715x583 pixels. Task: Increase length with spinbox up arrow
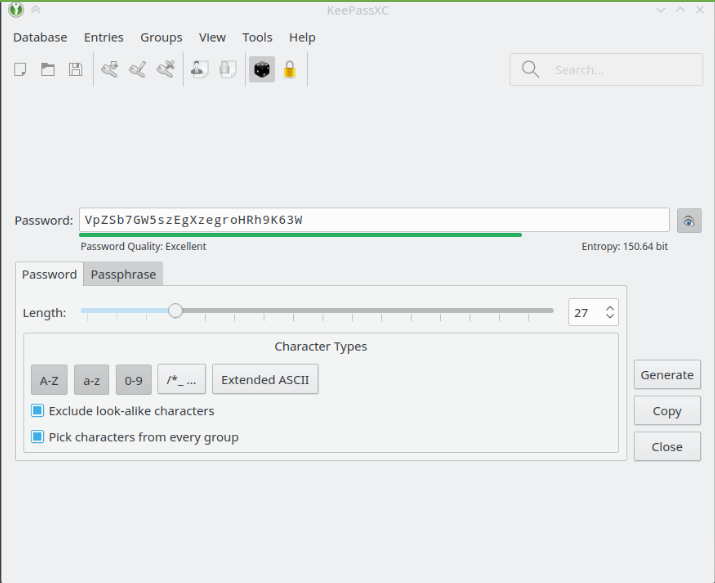[x=610, y=308]
